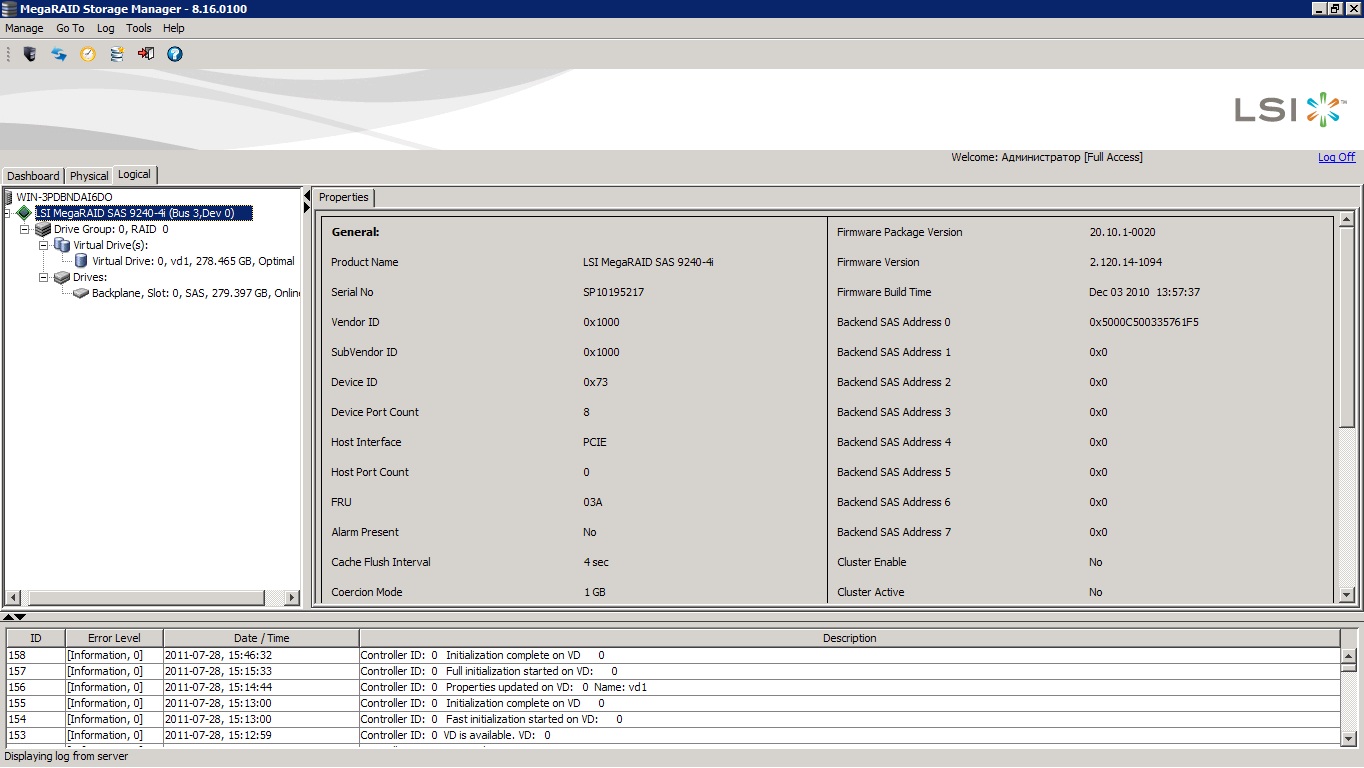Click the Log Off link
The height and width of the screenshot is (768, 1364).
[x=1336, y=157]
